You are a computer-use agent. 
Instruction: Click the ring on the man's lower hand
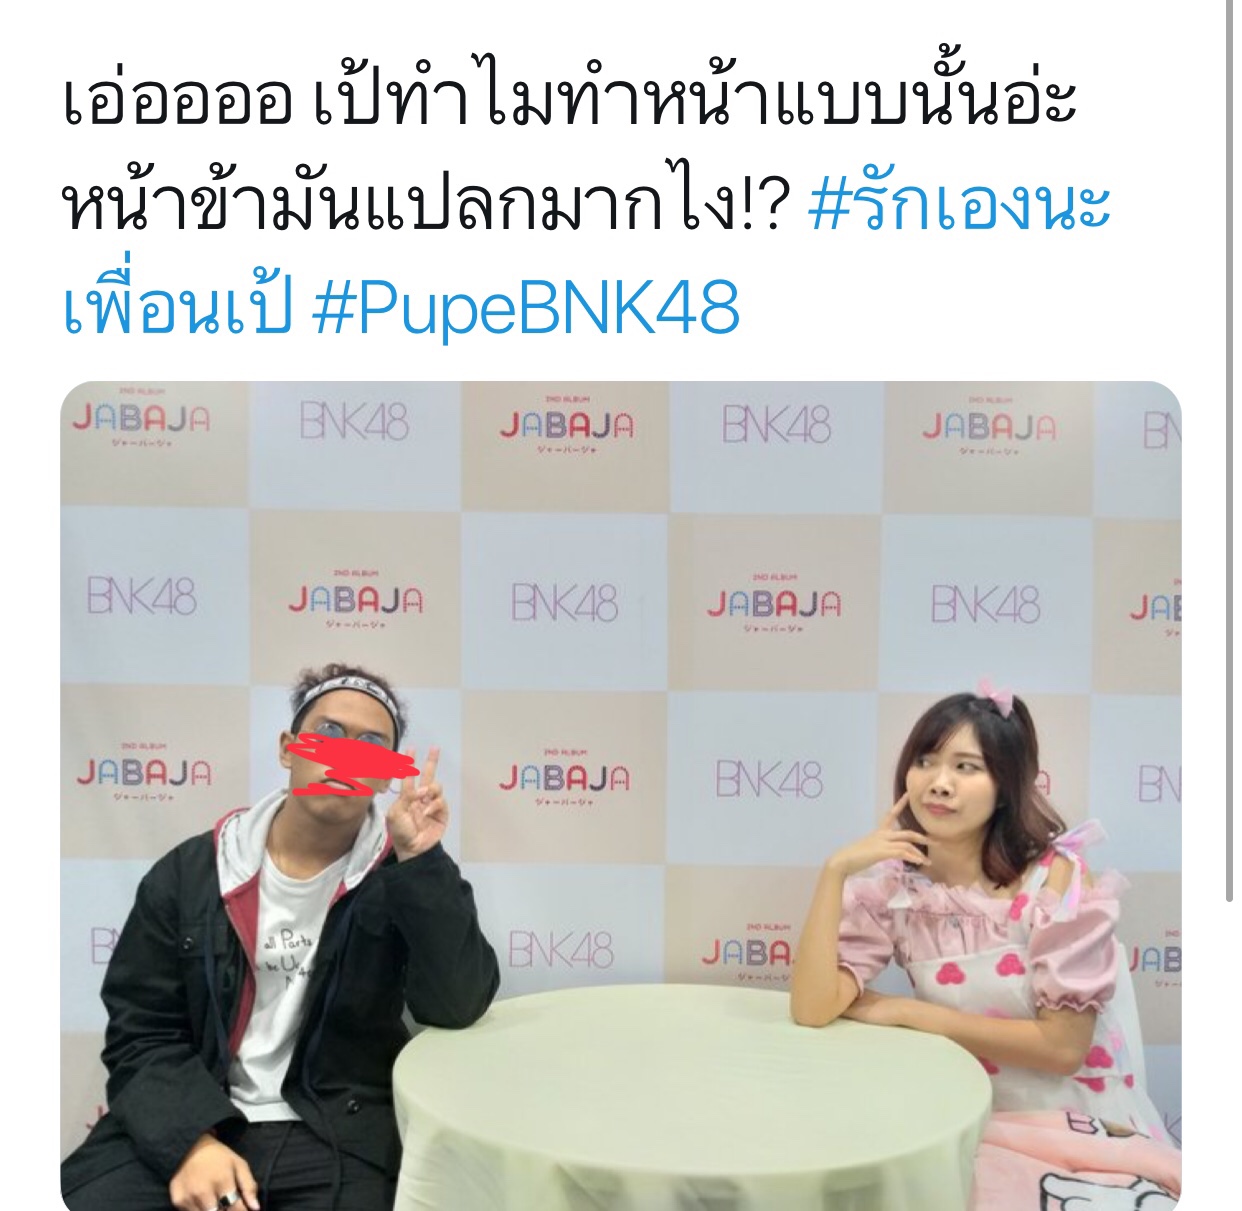pyautogui.click(x=228, y=1197)
